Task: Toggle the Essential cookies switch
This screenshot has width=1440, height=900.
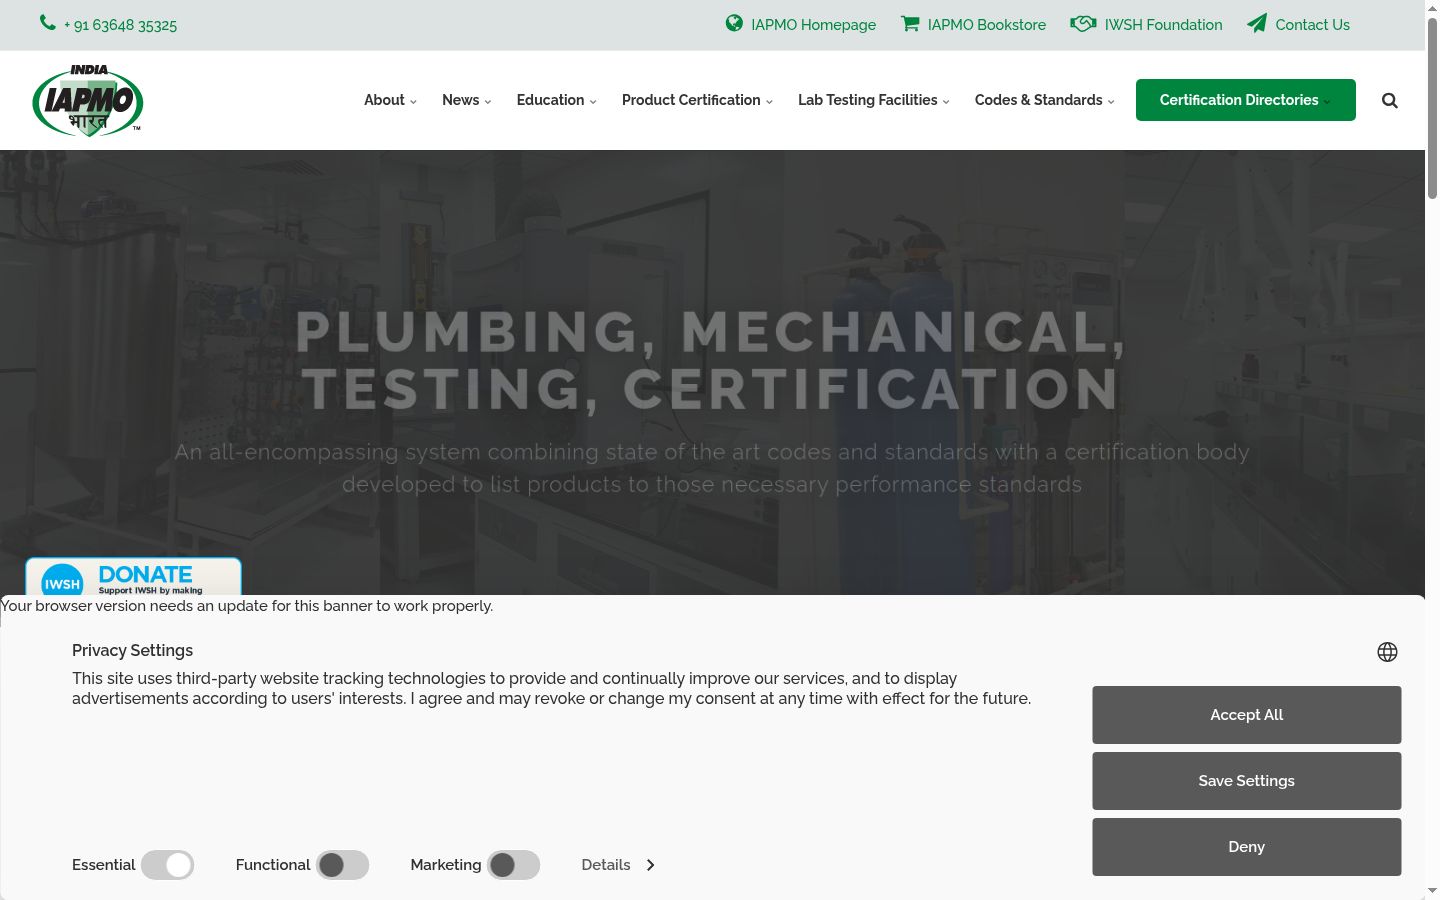Action: click(167, 865)
